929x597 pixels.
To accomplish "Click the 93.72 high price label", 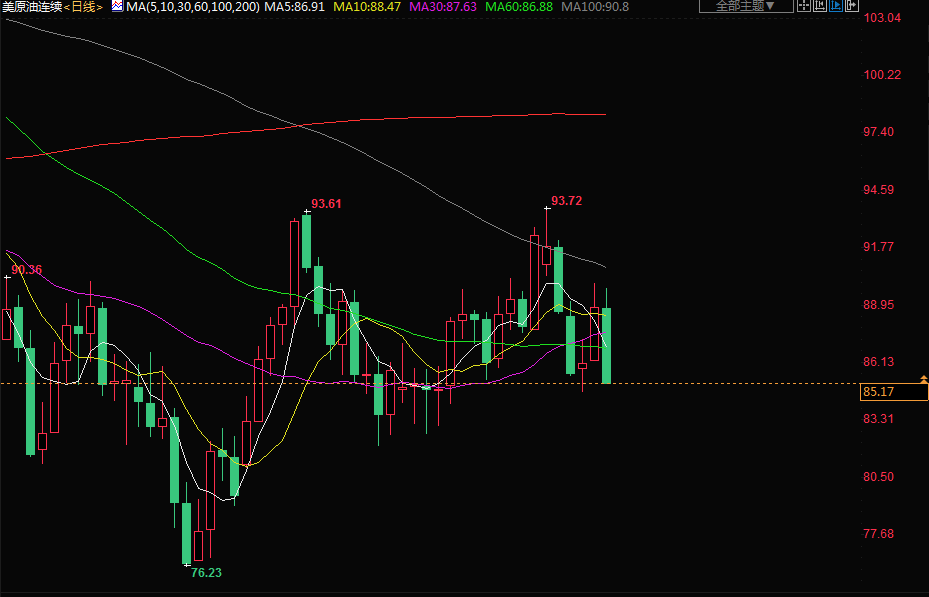I will point(566,201).
